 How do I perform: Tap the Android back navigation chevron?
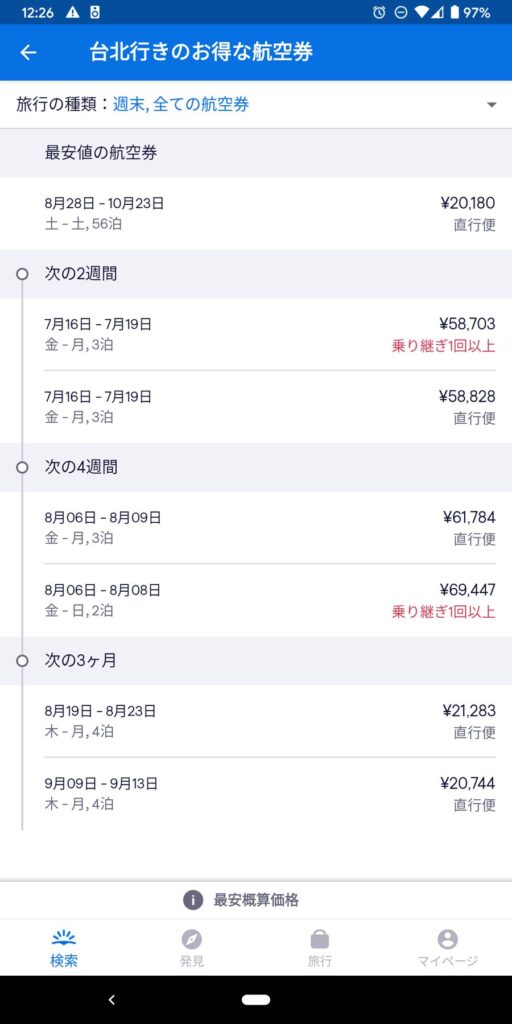coord(112,999)
